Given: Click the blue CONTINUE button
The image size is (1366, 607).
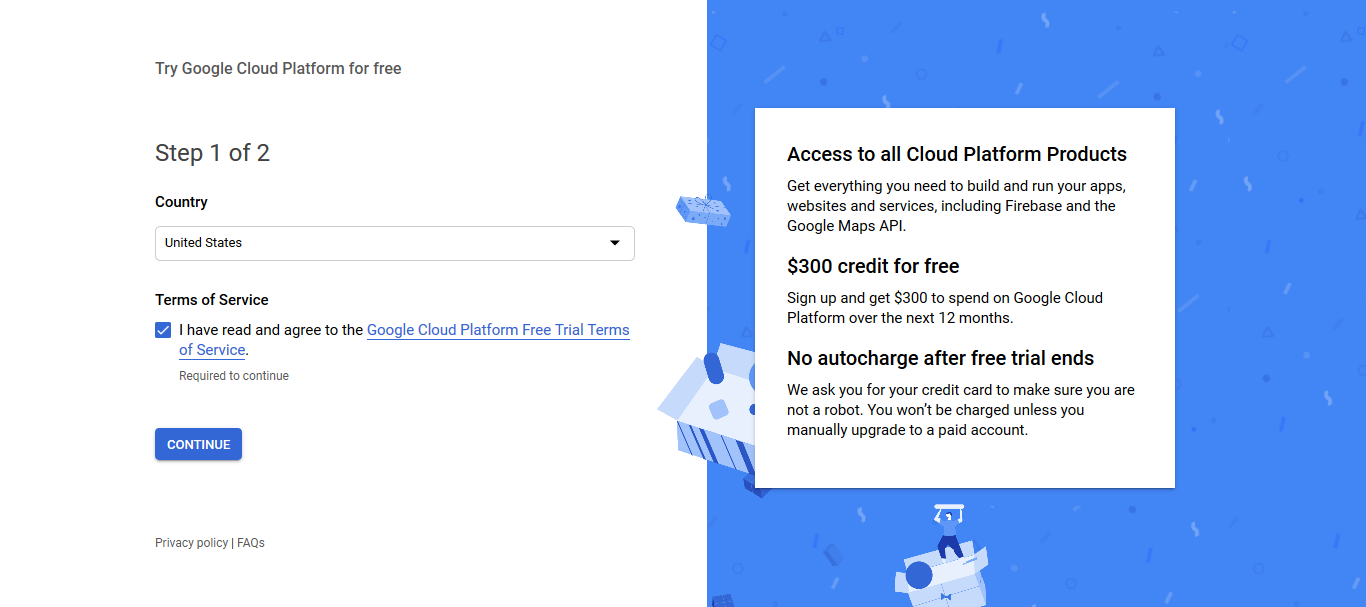Looking at the screenshot, I should [x=198, y=444].
